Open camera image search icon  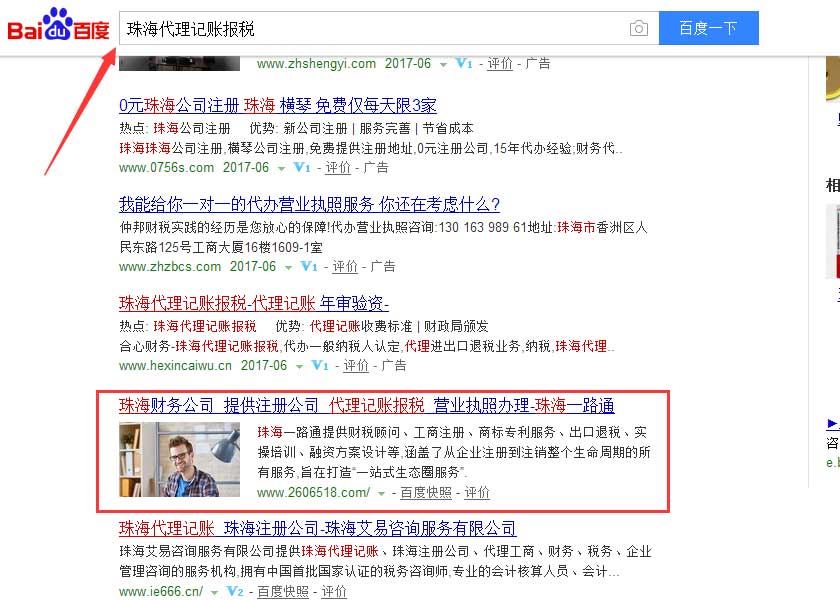tap(638, 28)
